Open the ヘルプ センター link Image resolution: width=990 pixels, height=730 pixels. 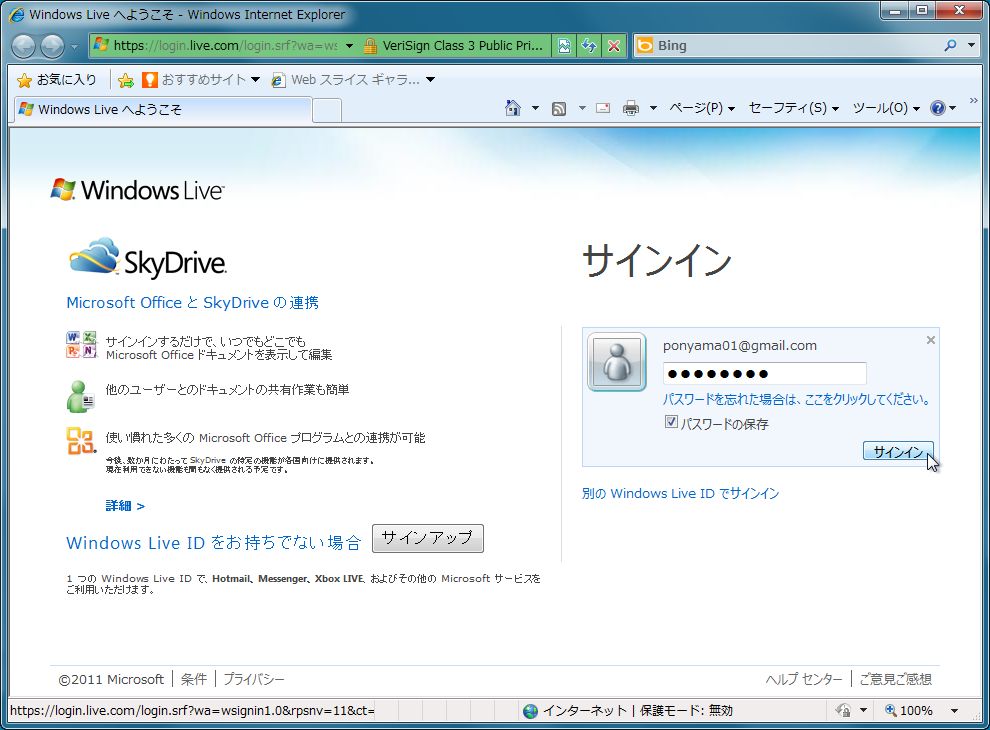[804, 679]
